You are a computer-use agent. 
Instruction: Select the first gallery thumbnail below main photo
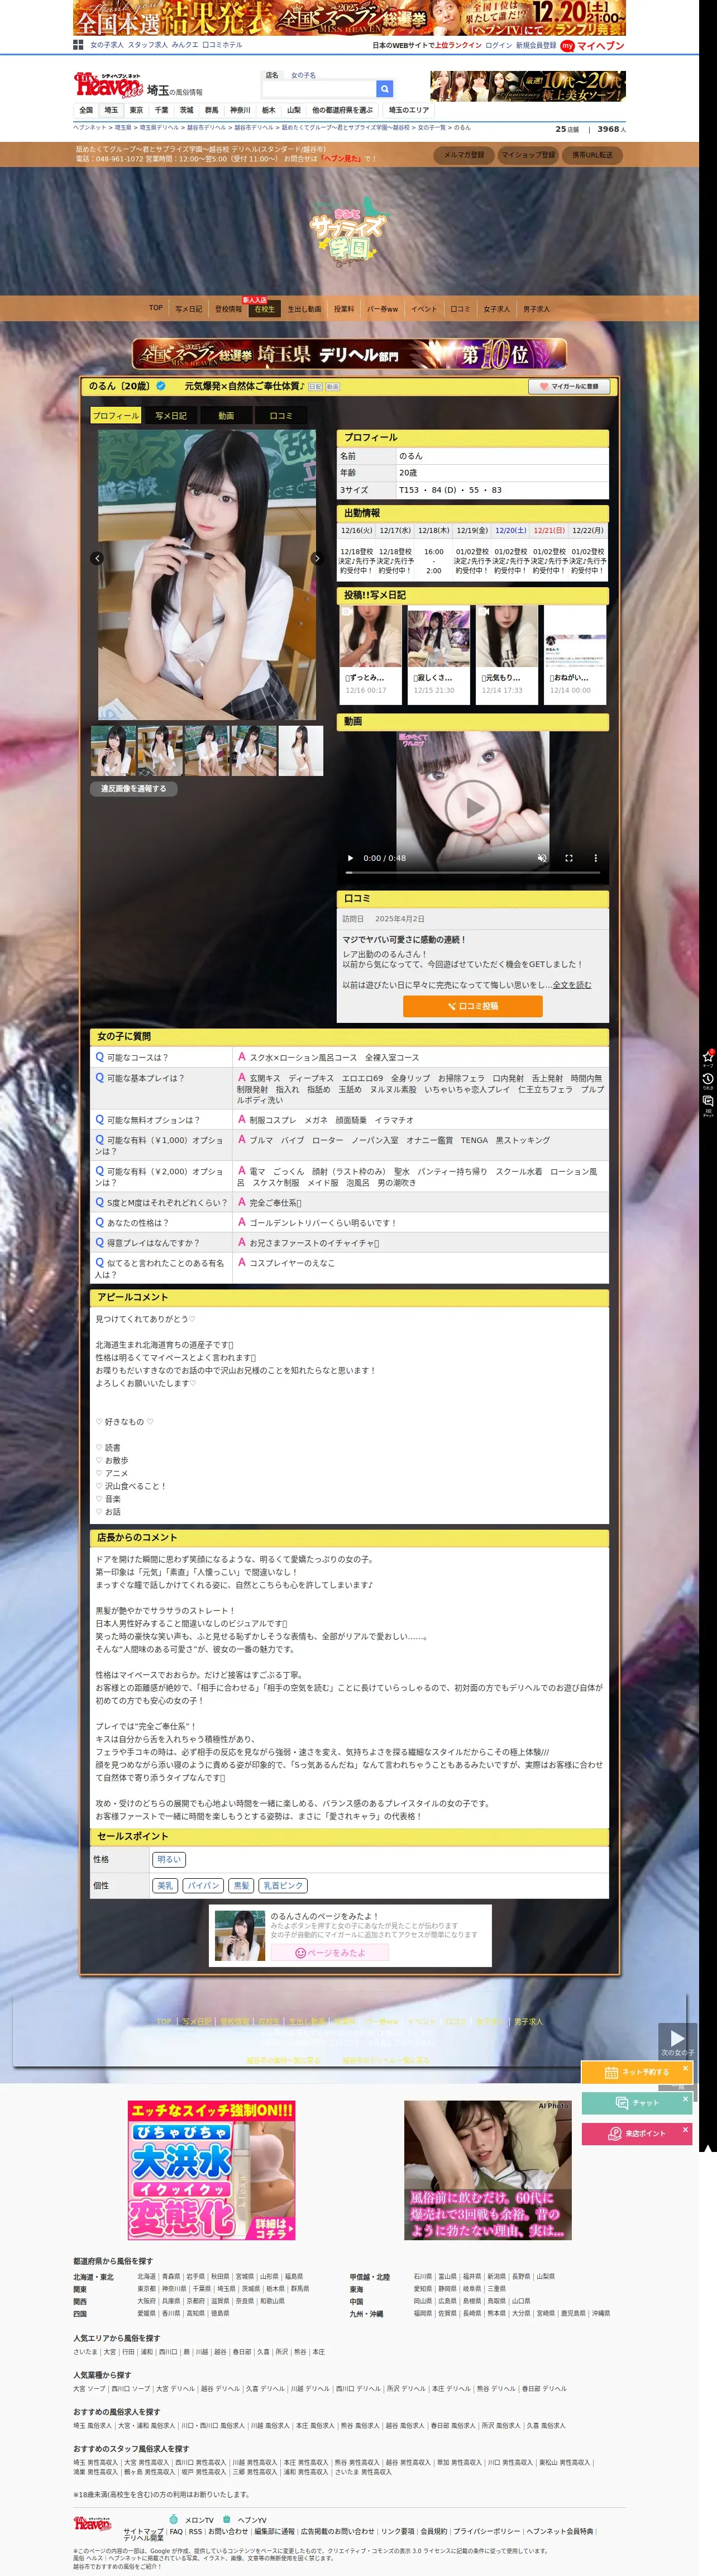pyautogui.click(x=113, y=750)
